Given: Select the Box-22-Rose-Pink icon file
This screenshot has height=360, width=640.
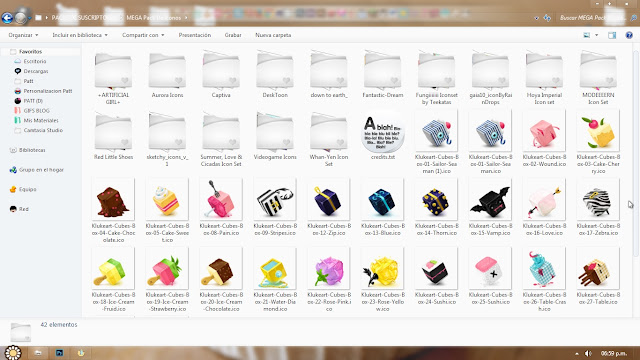Looking at the screenshot, I should 329,280.
